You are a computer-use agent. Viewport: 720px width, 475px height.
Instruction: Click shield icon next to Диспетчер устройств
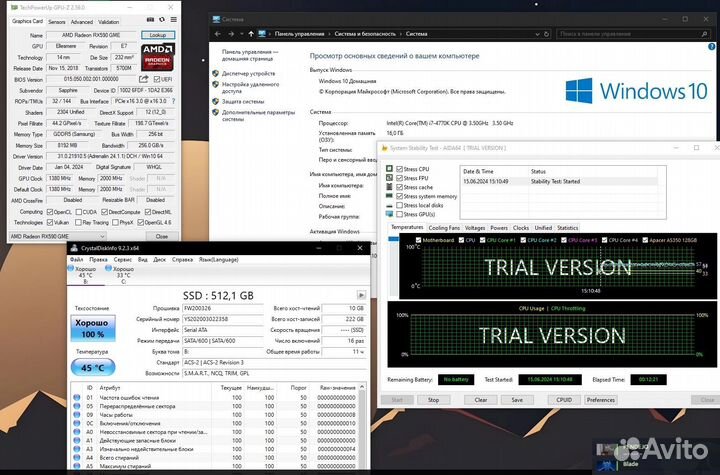click(215, 73)
